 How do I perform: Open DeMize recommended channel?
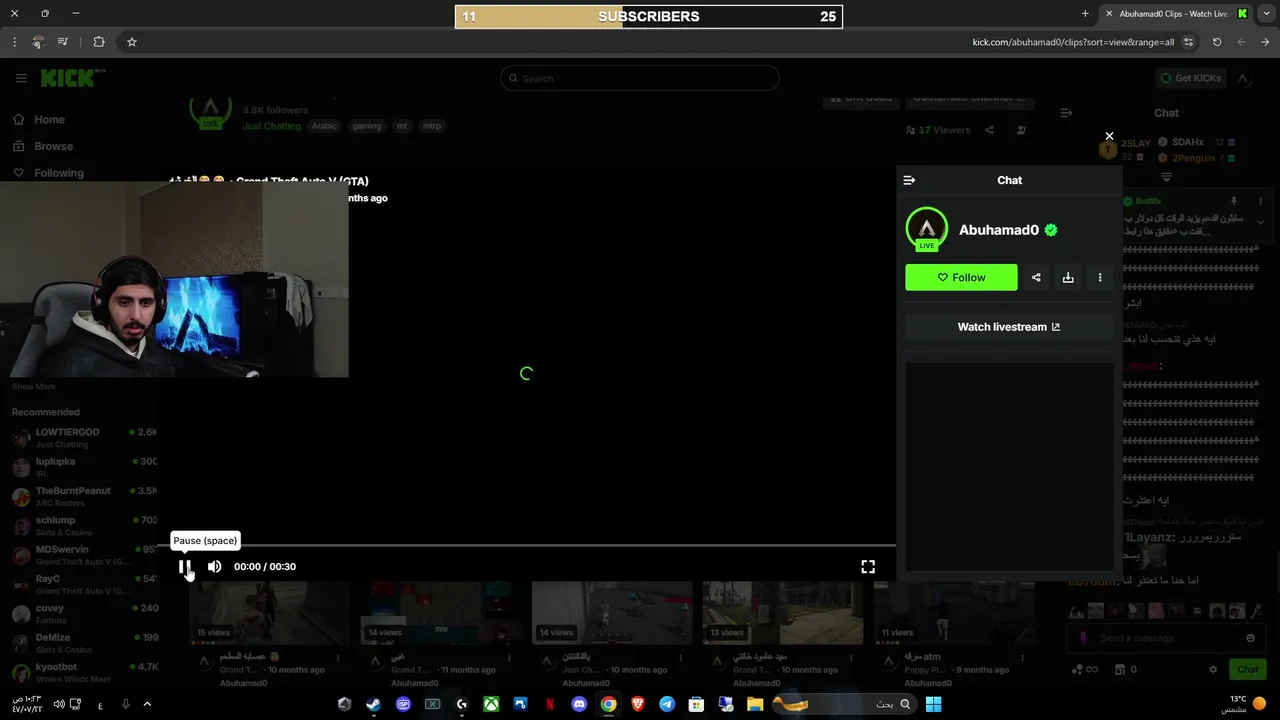pyautogui.click(x=84, y=642)
